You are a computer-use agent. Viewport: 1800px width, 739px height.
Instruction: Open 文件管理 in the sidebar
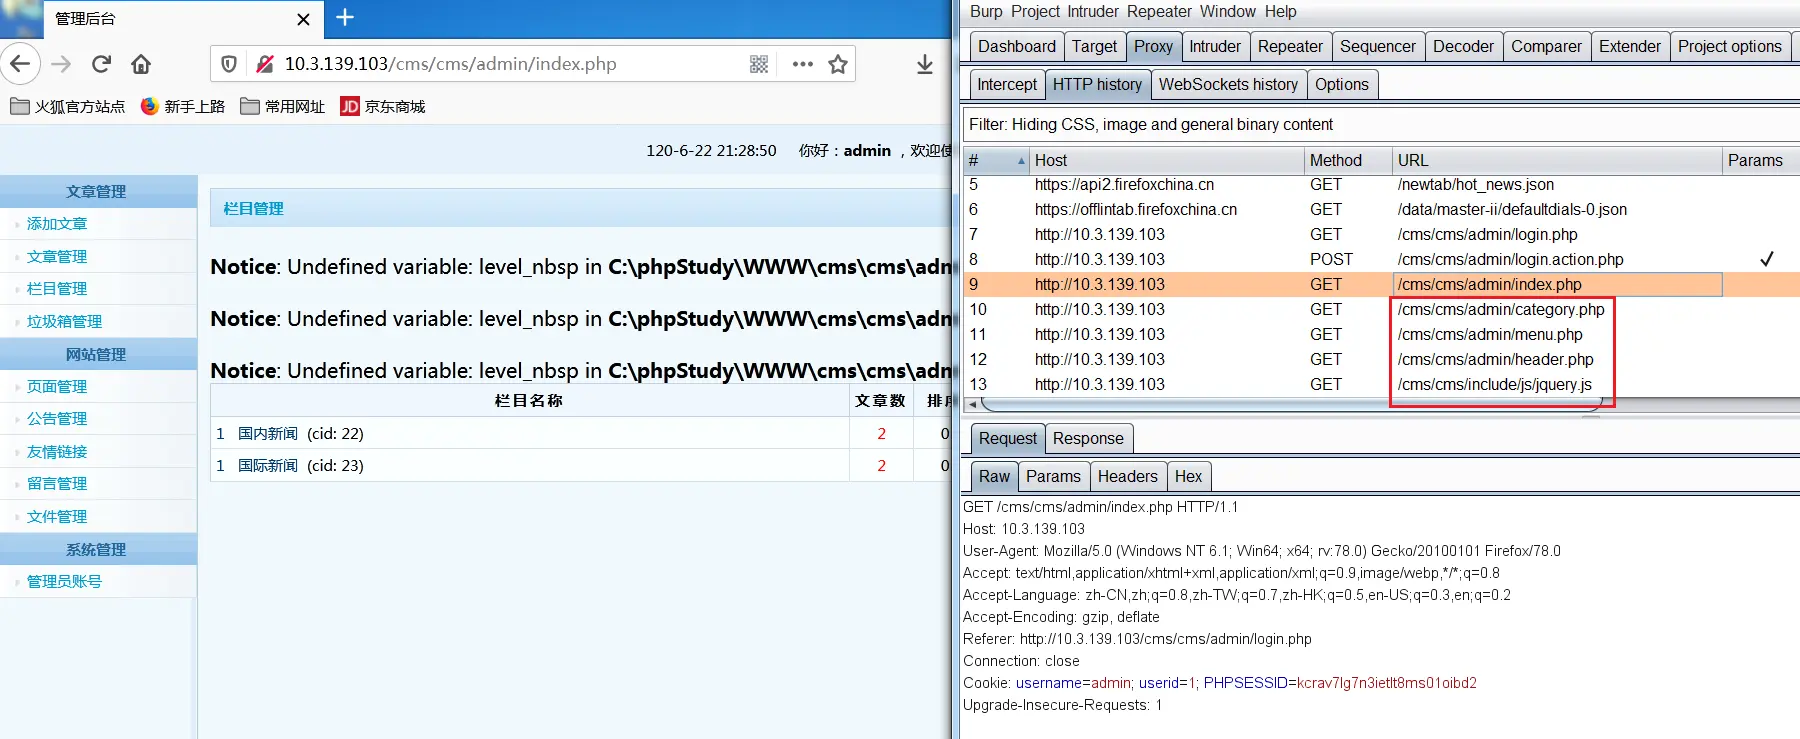pyautogui.click(x=57, y=517)
